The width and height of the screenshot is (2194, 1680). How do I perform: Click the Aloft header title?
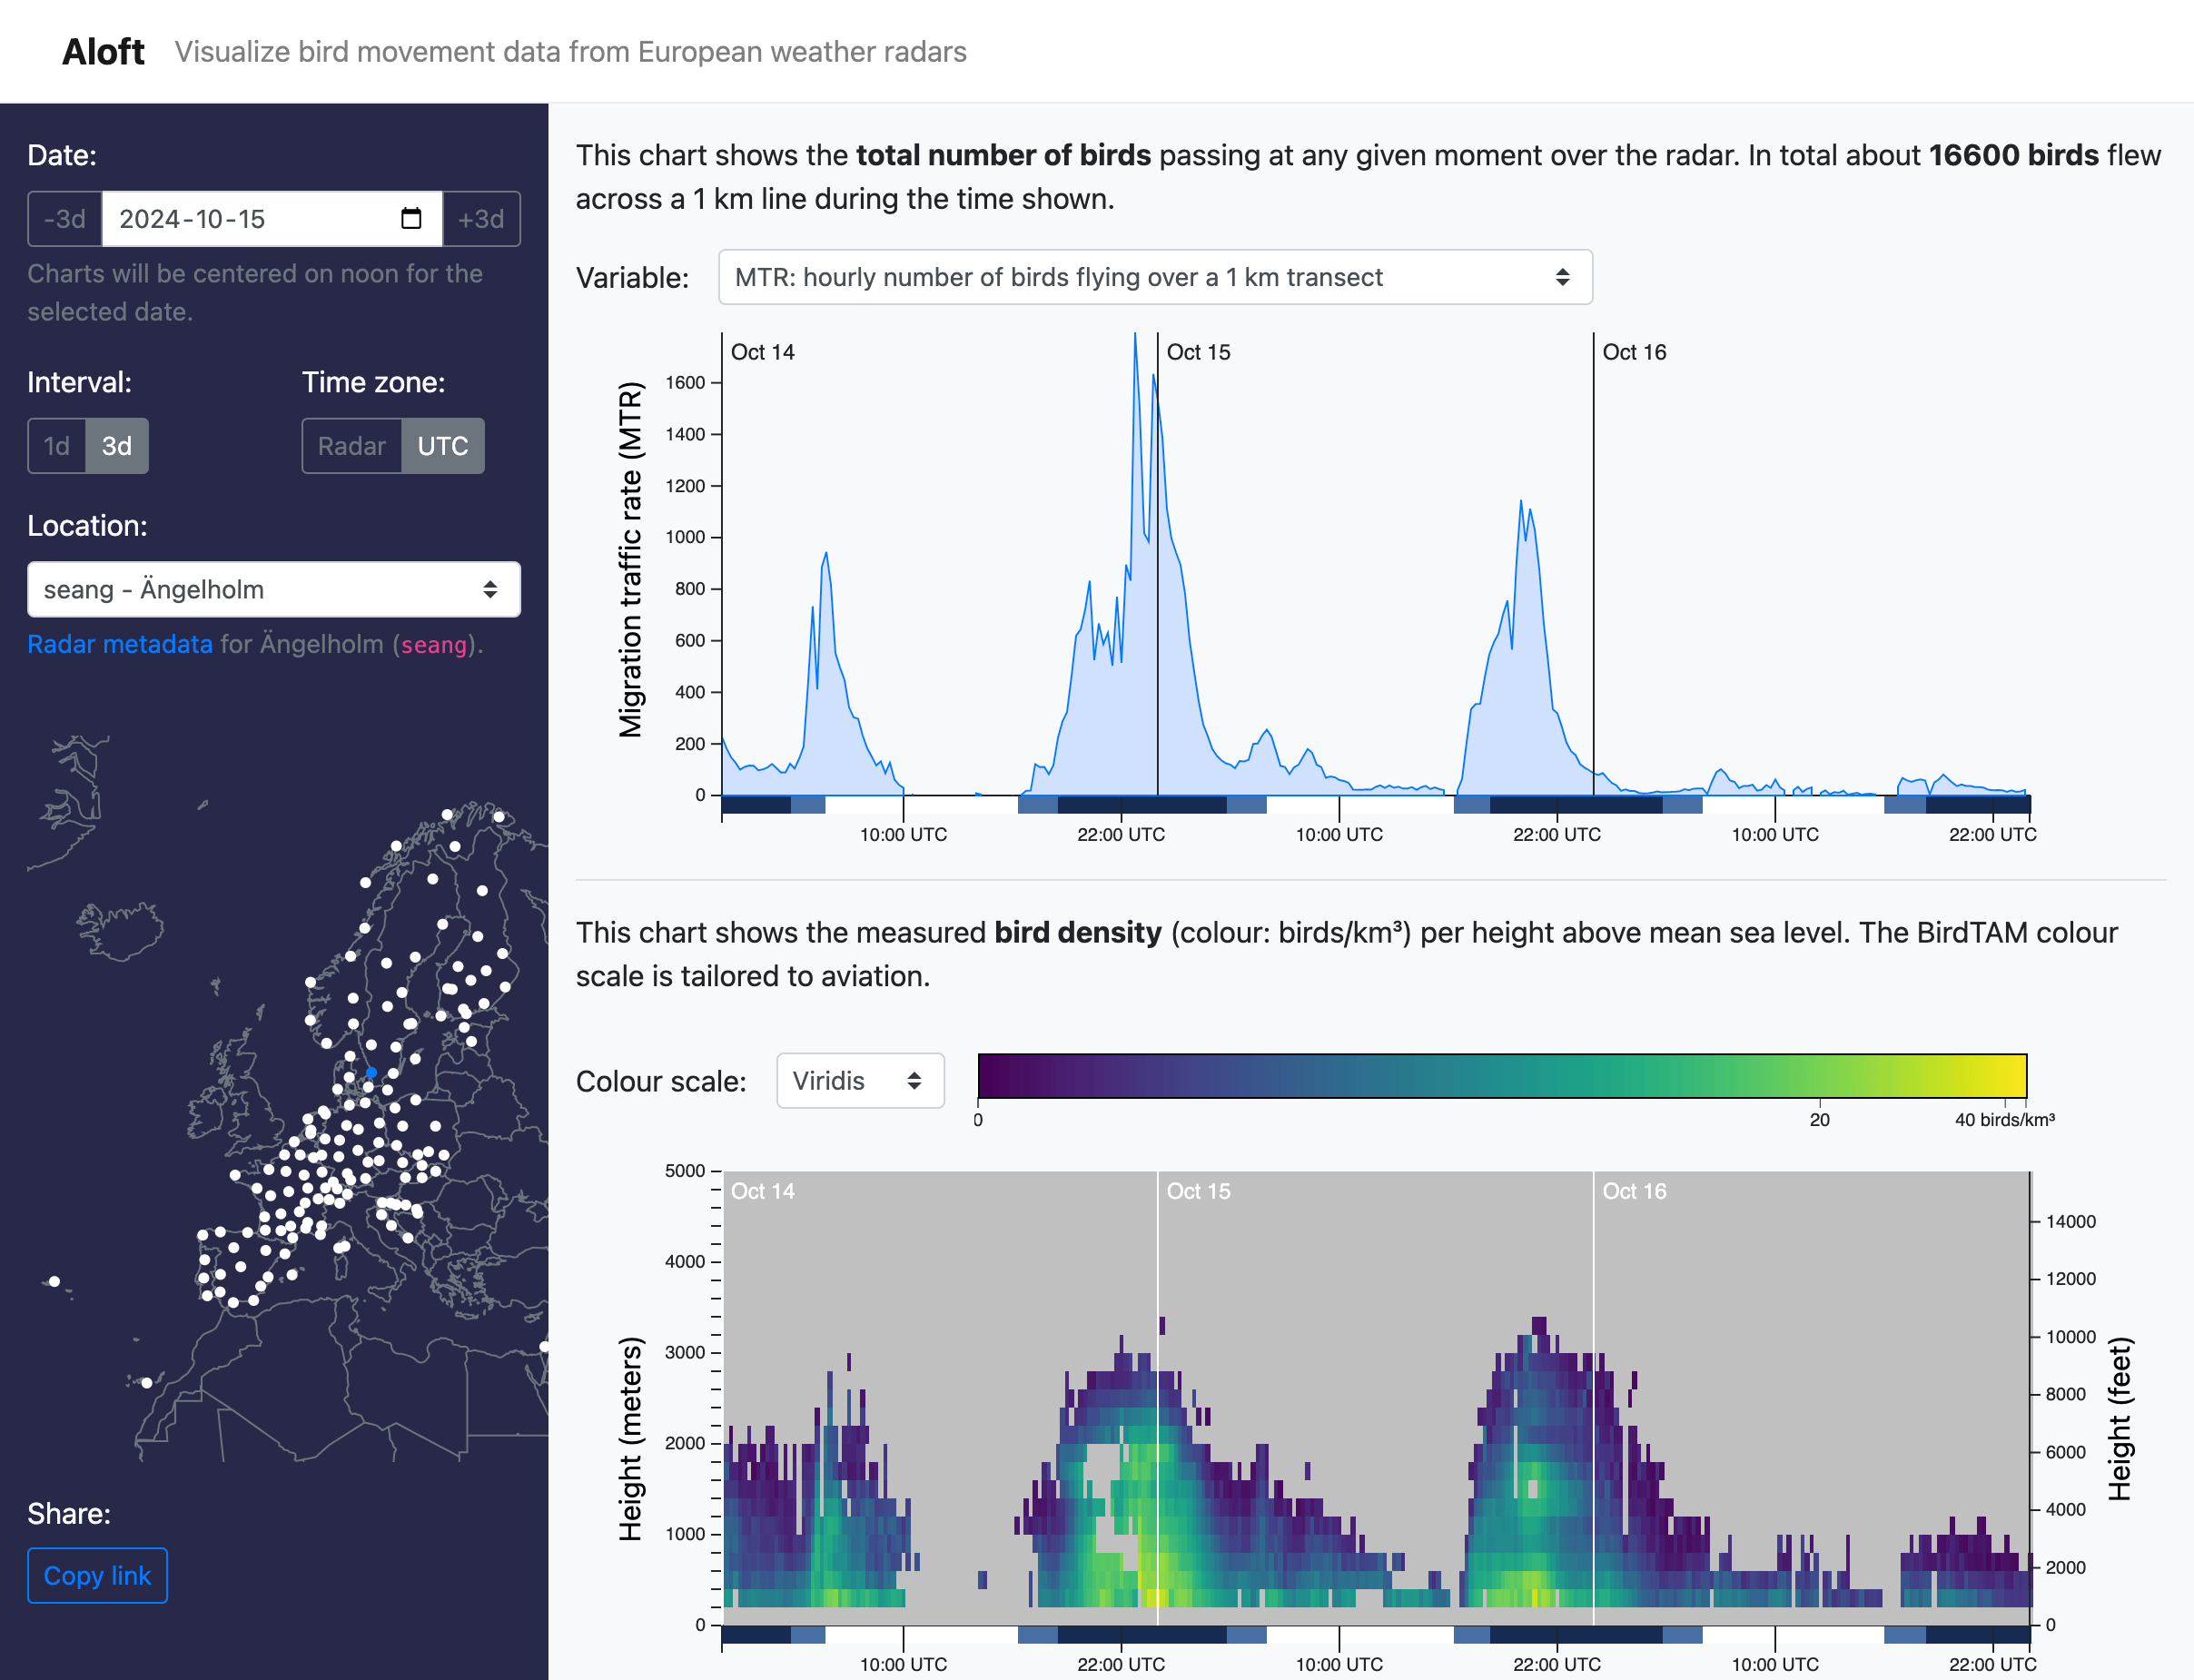(103, 51)
